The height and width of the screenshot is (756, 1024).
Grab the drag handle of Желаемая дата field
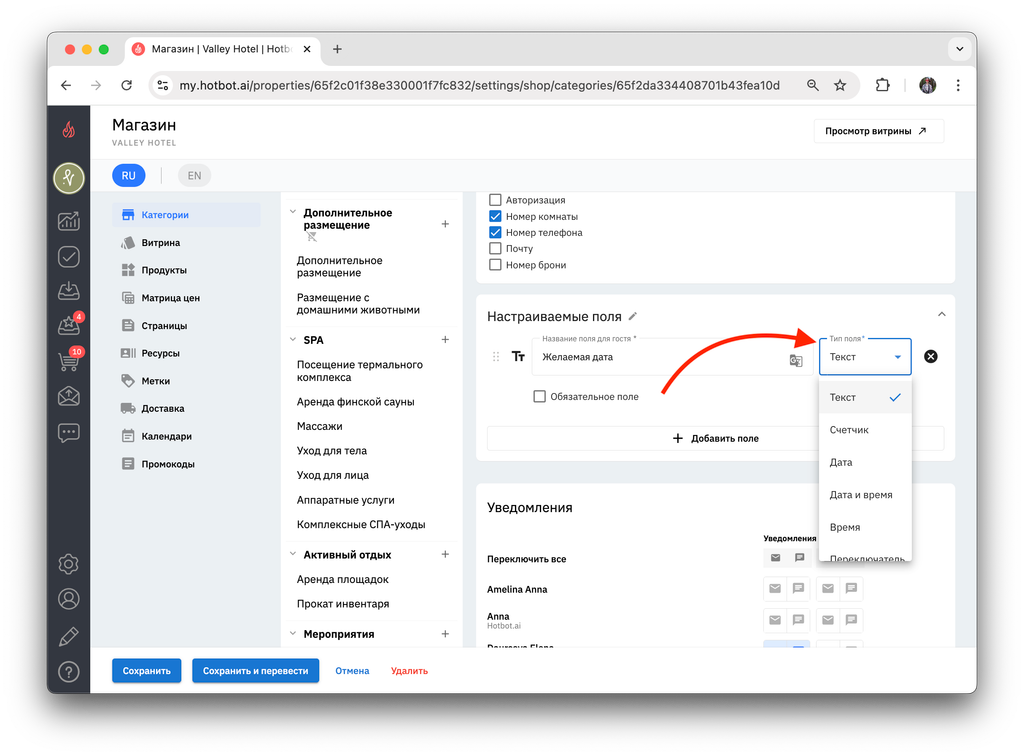click(496, 356)
